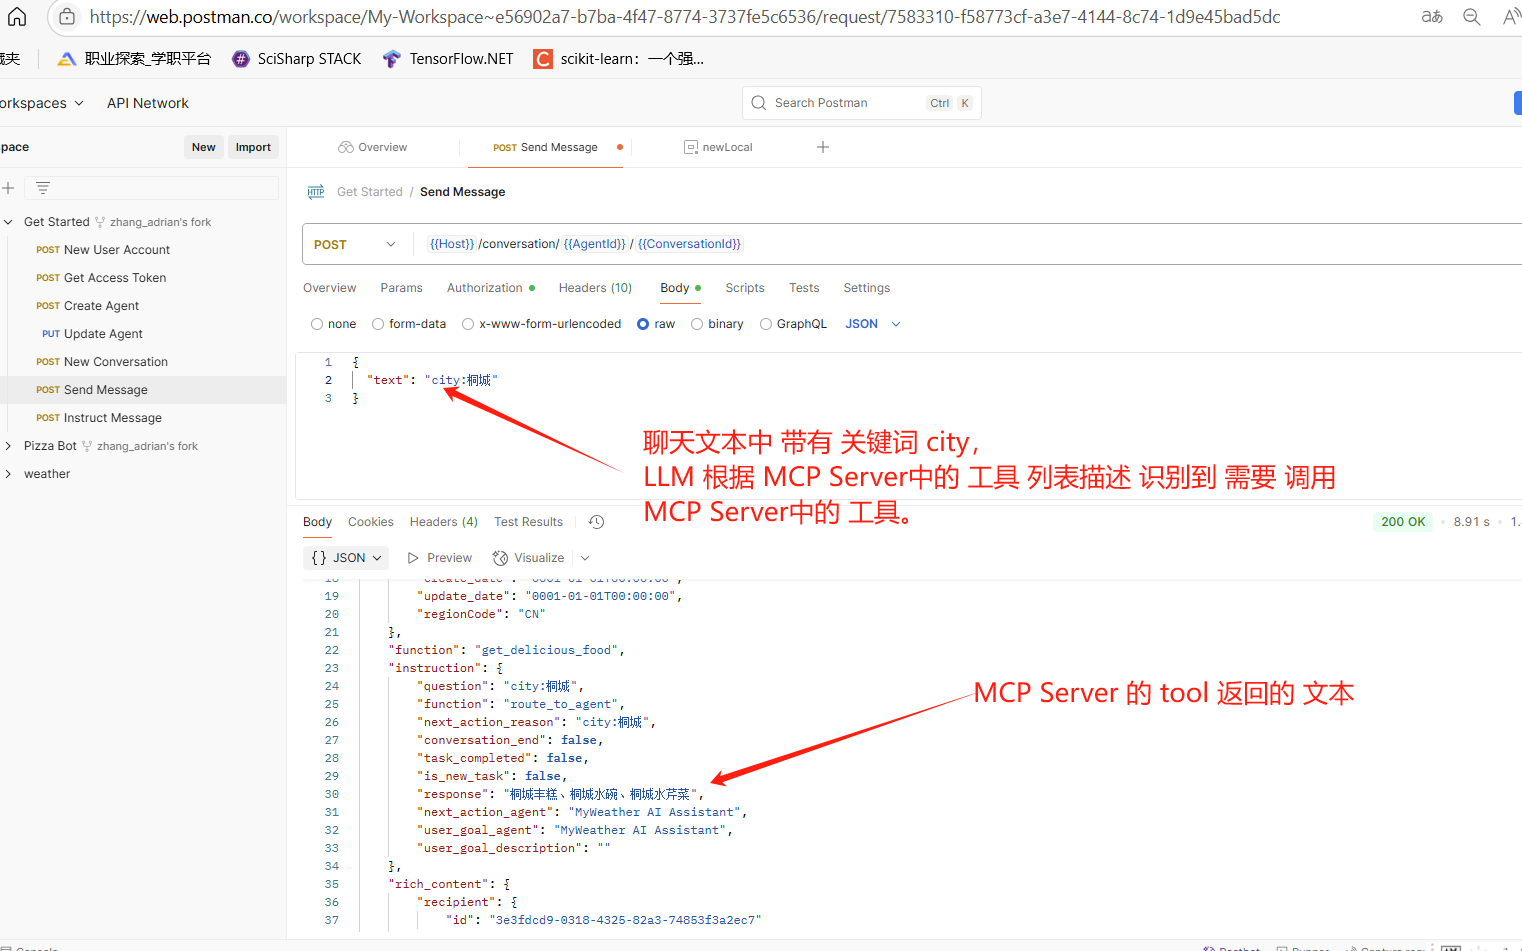Screen dimensions: 1522x951
Task: Click the response history clock icon
Action: [x=597, y=522]
